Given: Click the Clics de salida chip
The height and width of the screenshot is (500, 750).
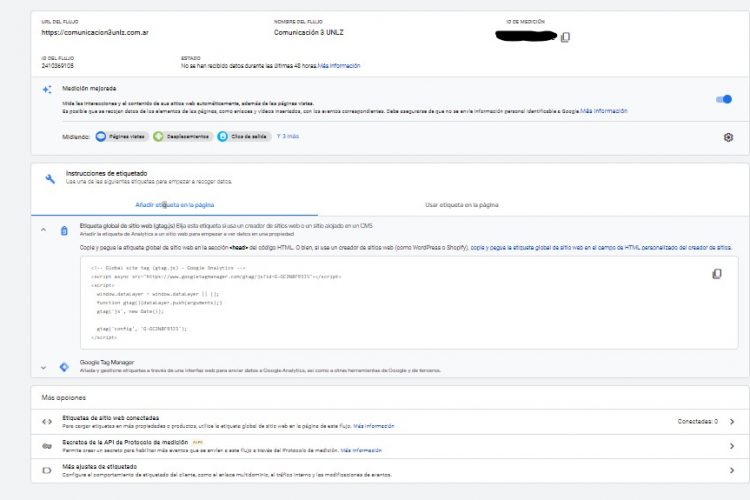Looking at the screenshot, I should click(x=244, y=136).
